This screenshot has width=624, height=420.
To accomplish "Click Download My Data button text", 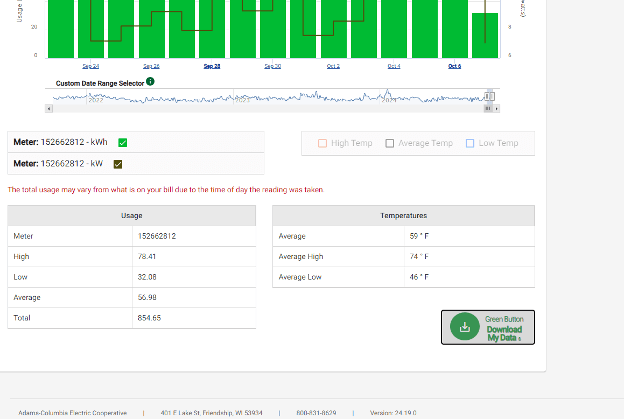I will 504,334.
